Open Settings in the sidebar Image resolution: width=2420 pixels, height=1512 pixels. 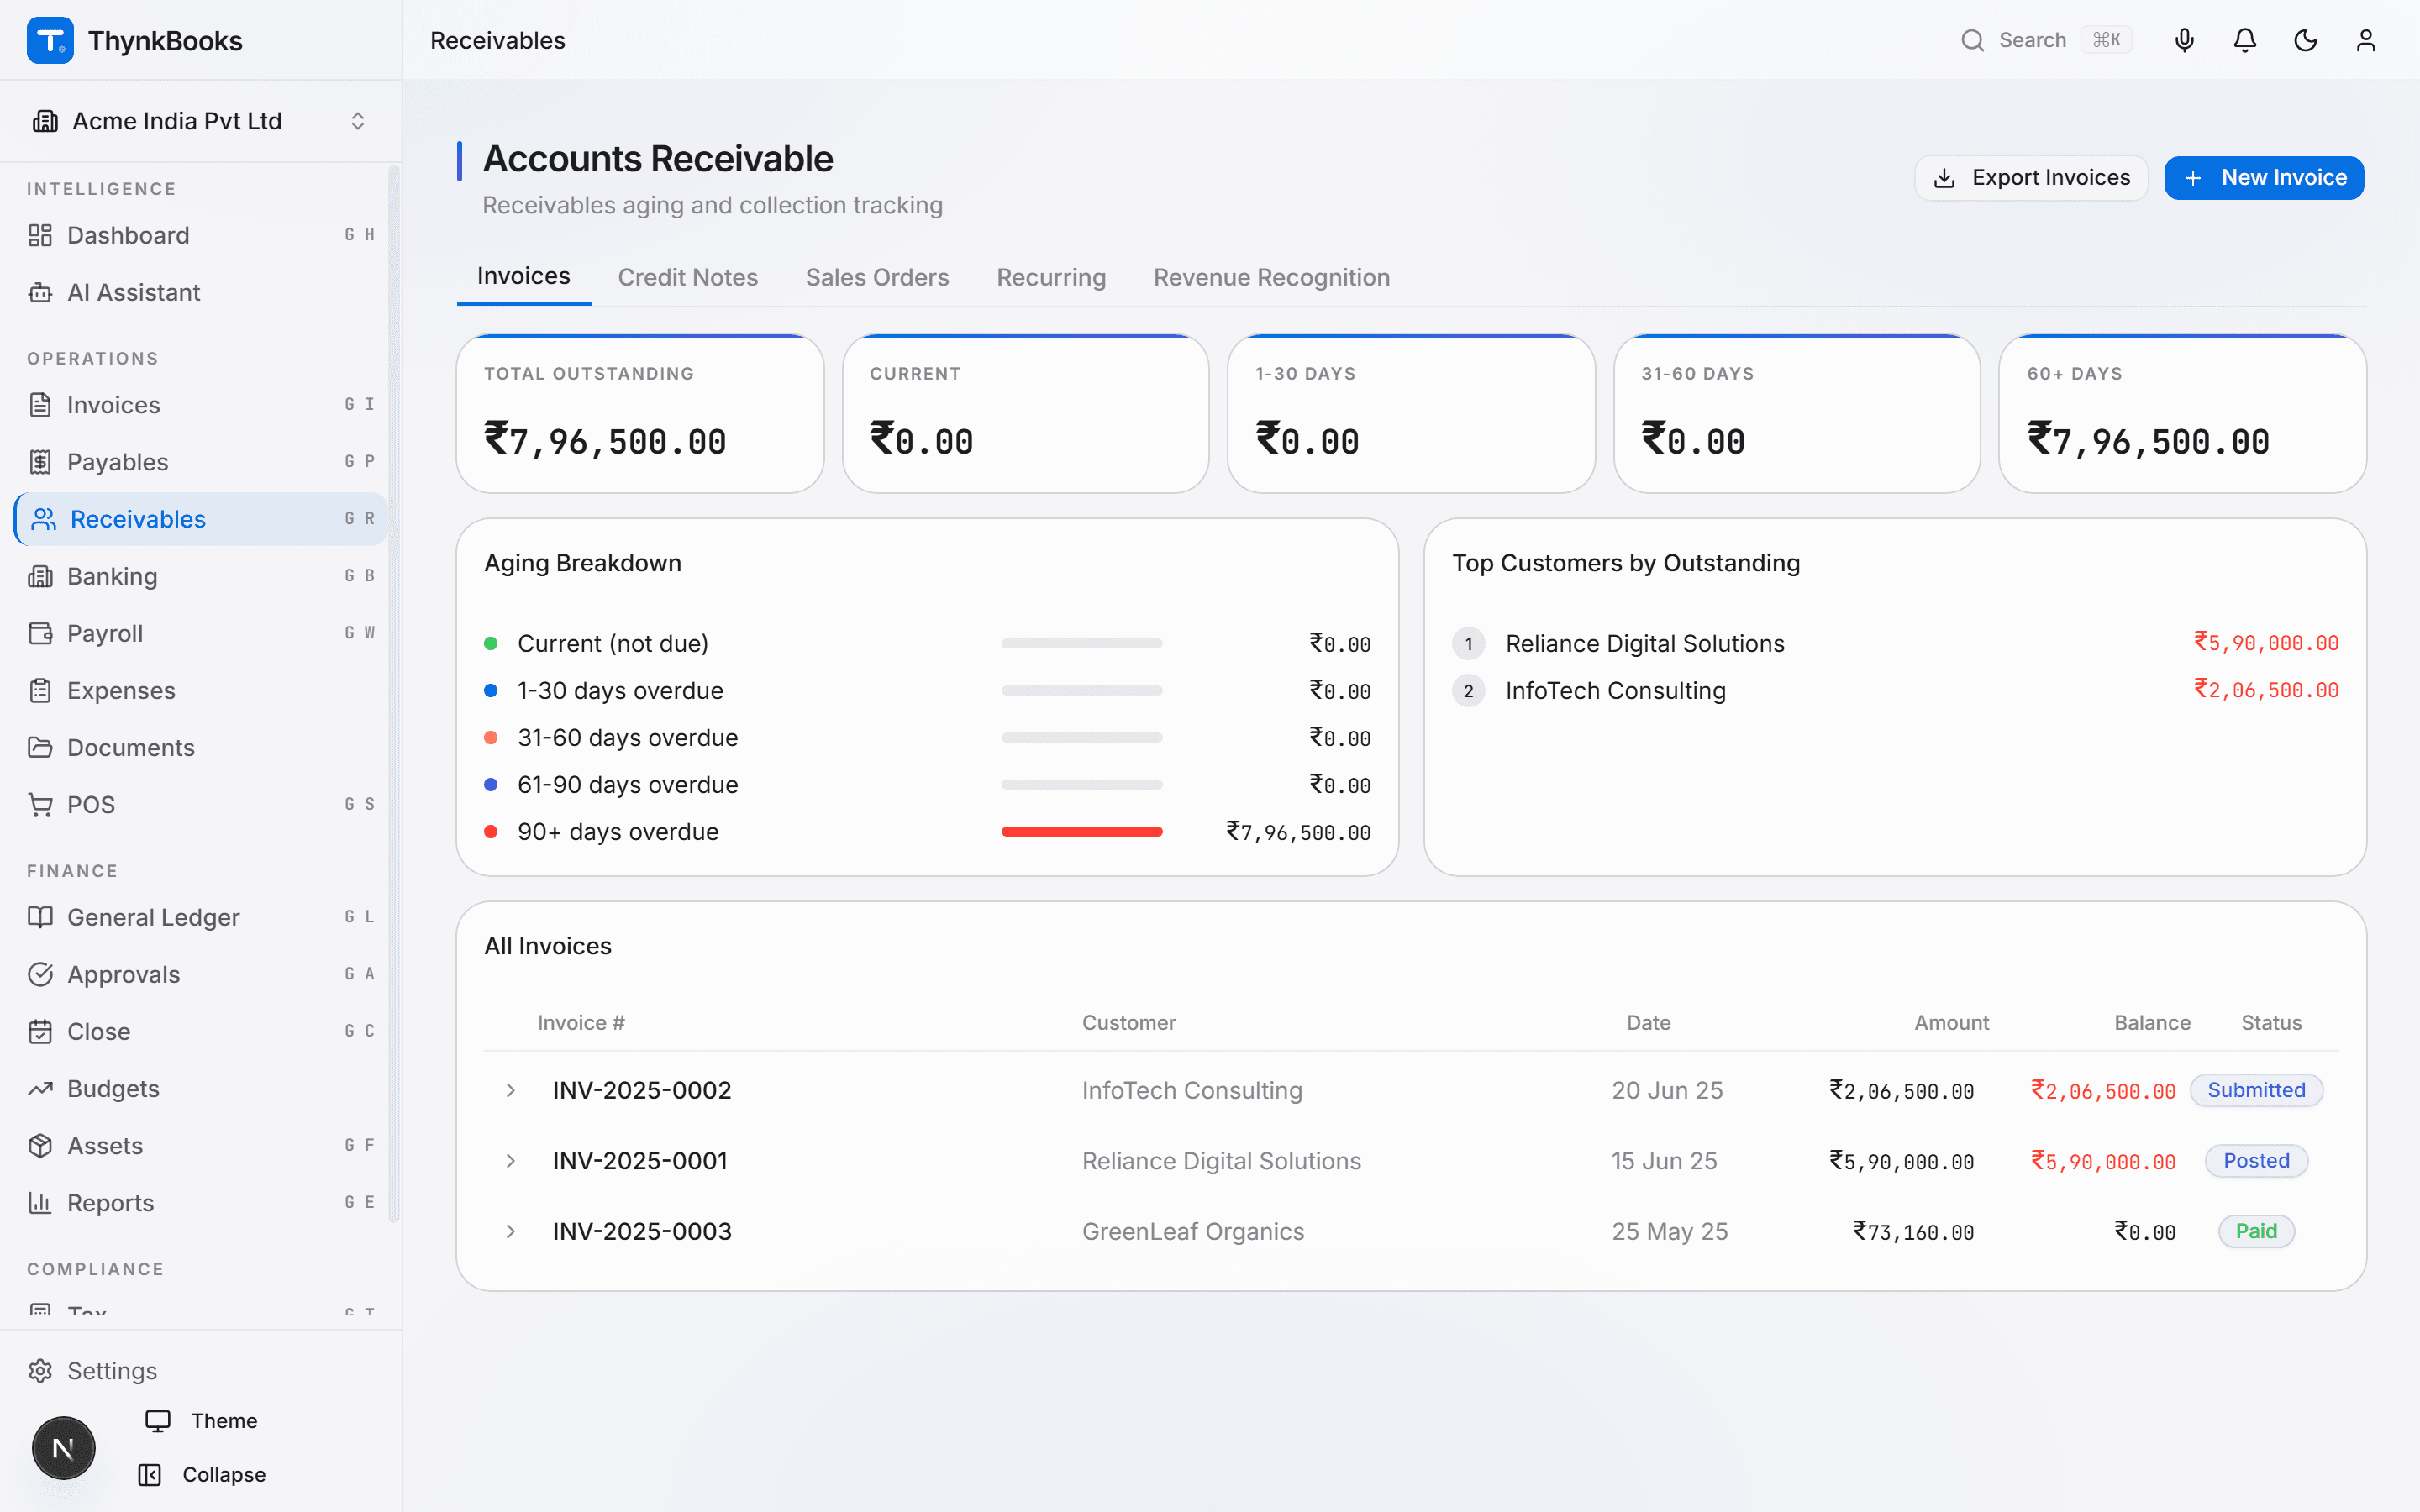coord(201,1371)
